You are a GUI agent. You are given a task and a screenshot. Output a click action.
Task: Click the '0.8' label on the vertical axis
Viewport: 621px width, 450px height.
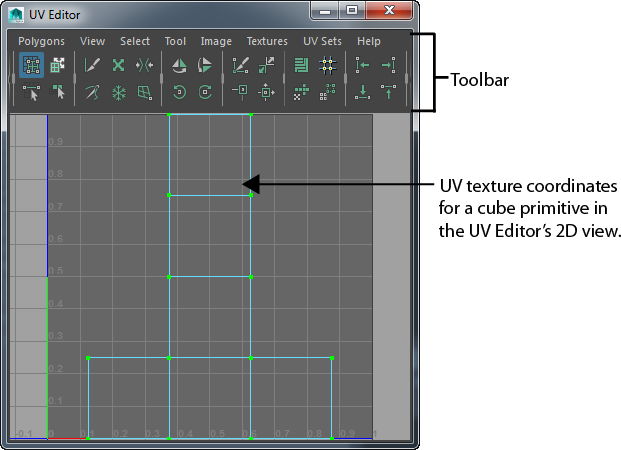(x=55, y=174)
